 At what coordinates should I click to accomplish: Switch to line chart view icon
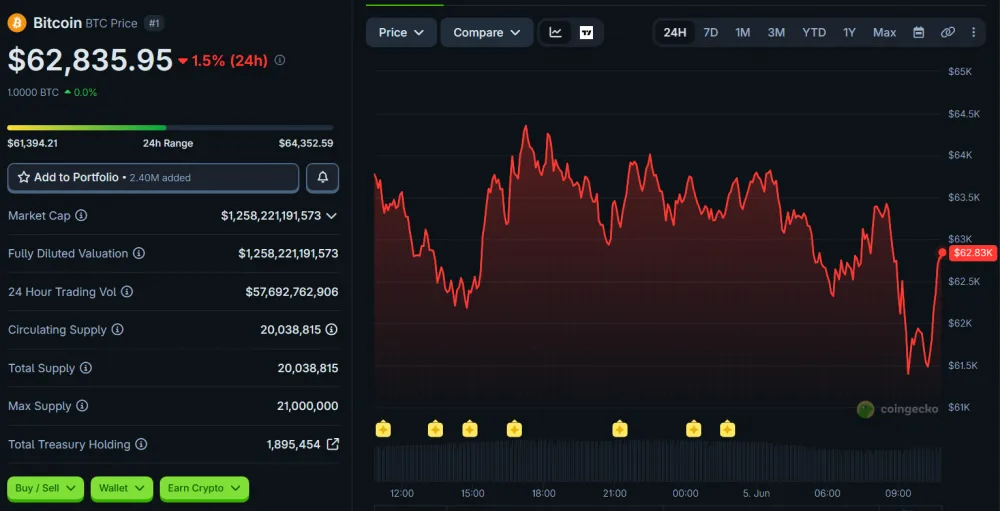[555, 33]
